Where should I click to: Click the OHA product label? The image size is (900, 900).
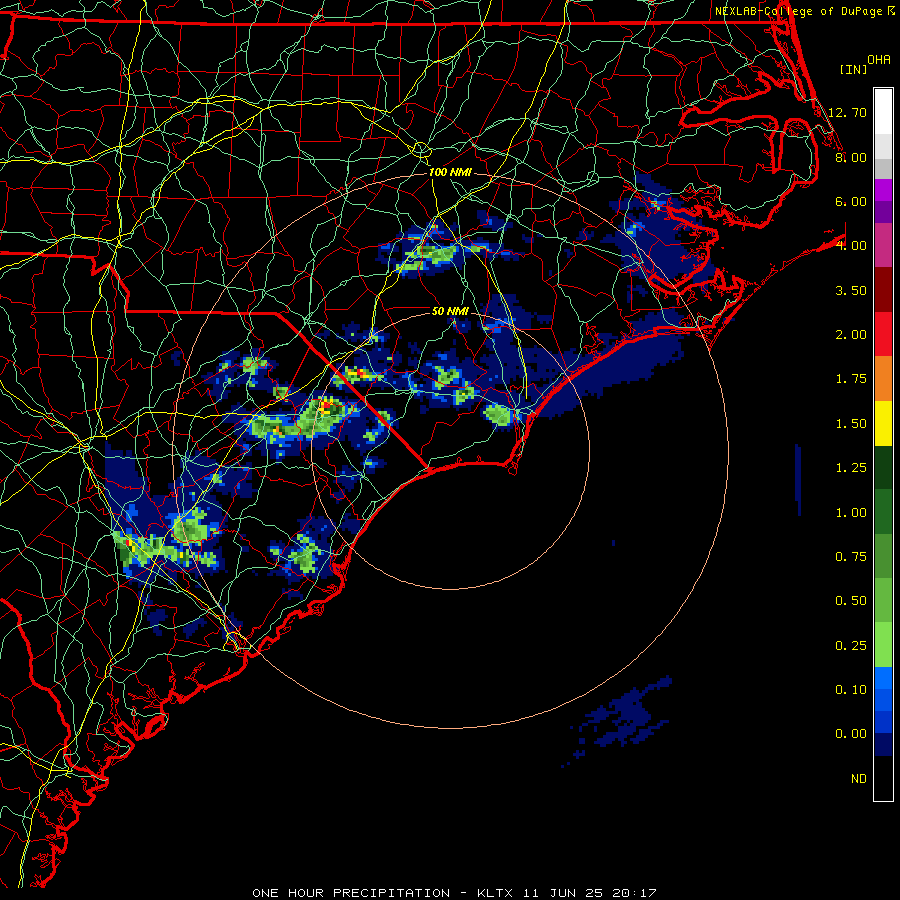(x=879, y=60)
